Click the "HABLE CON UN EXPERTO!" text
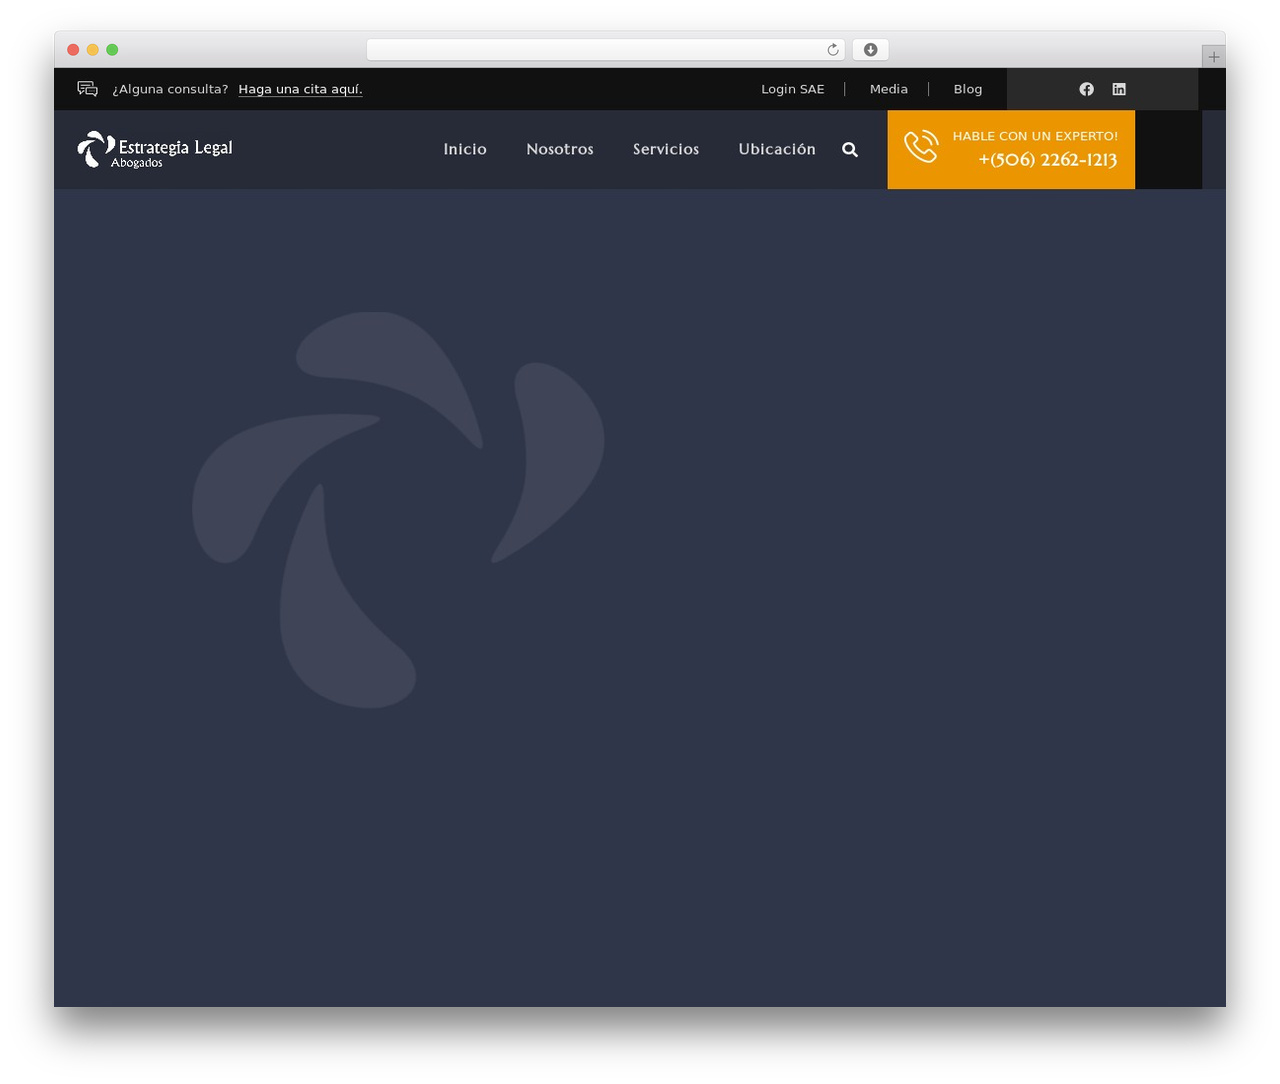 point(1035,136)
